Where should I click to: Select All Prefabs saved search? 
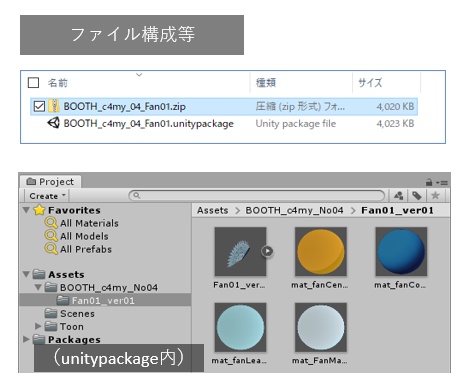click(x=86, y=249)
